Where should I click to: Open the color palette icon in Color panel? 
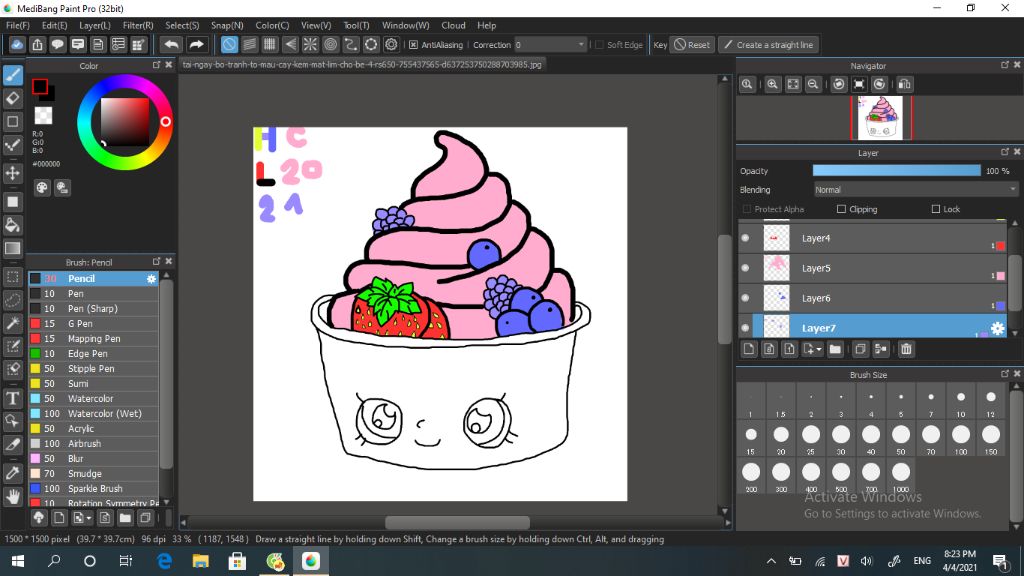point(42,188)
